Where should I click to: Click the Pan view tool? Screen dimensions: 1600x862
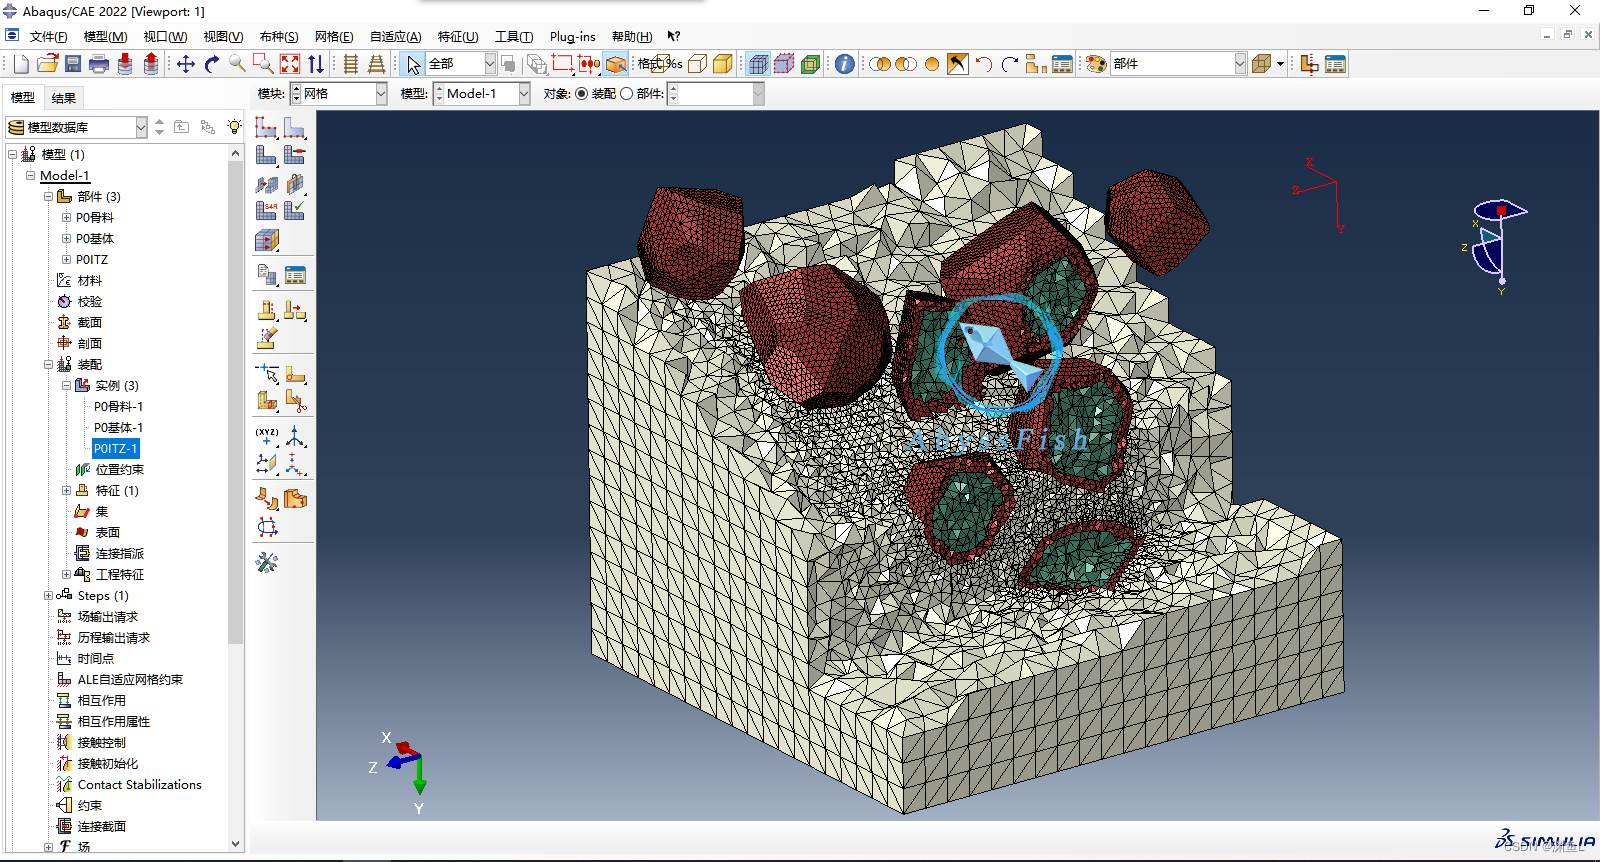(x=186, y=64)
